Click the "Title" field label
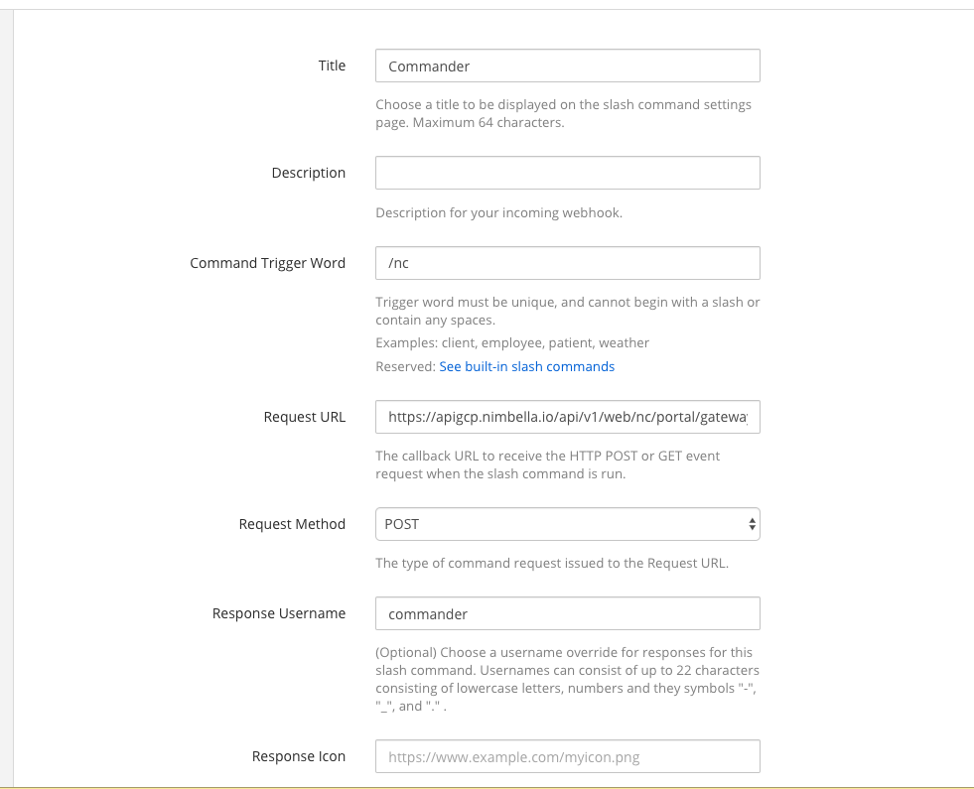The height and width of the screenshot is (789, 974). click(x=332, y=66)
